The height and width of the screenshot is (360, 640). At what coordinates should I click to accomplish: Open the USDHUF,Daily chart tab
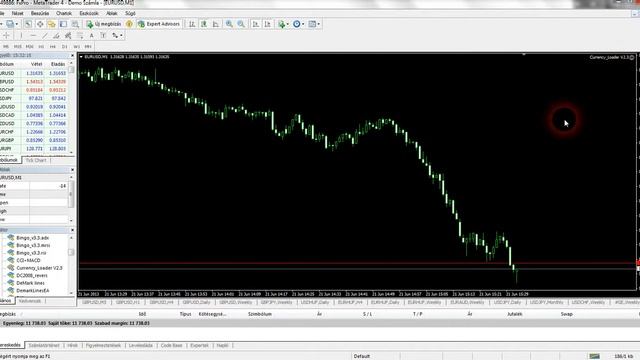tap(315, 302)
